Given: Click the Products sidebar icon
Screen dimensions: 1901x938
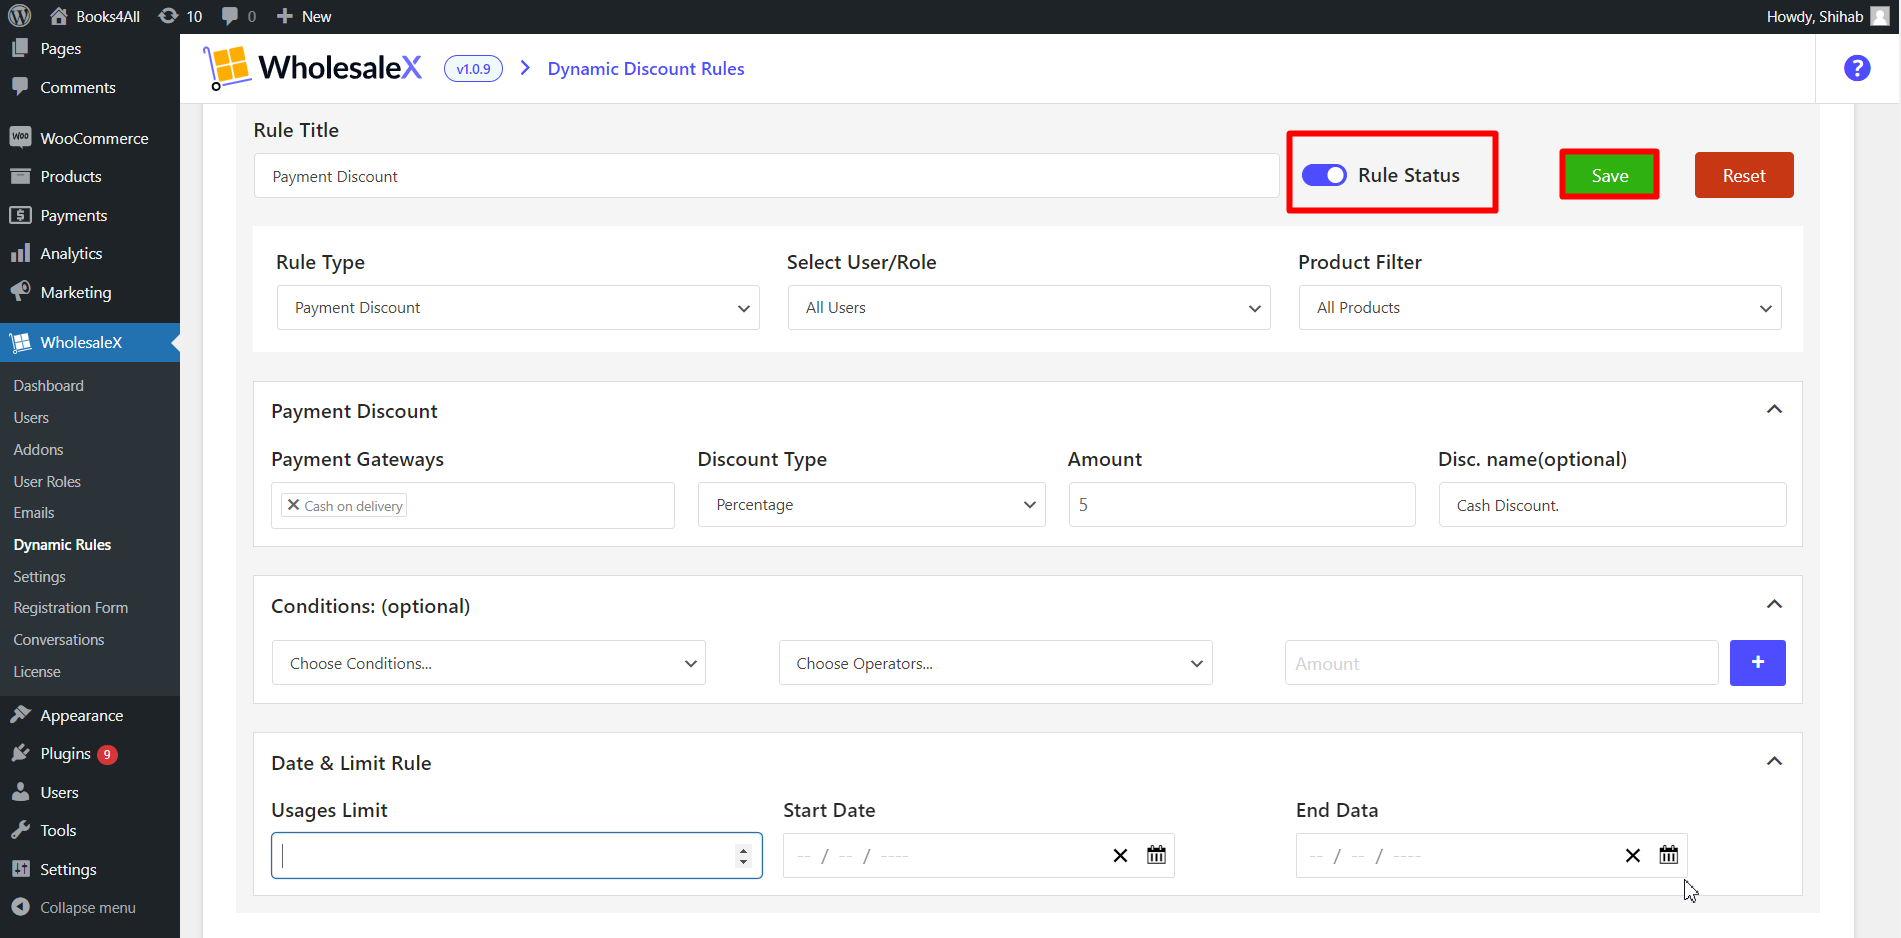Looking at the screenshot, I should (x=20, y=176).
